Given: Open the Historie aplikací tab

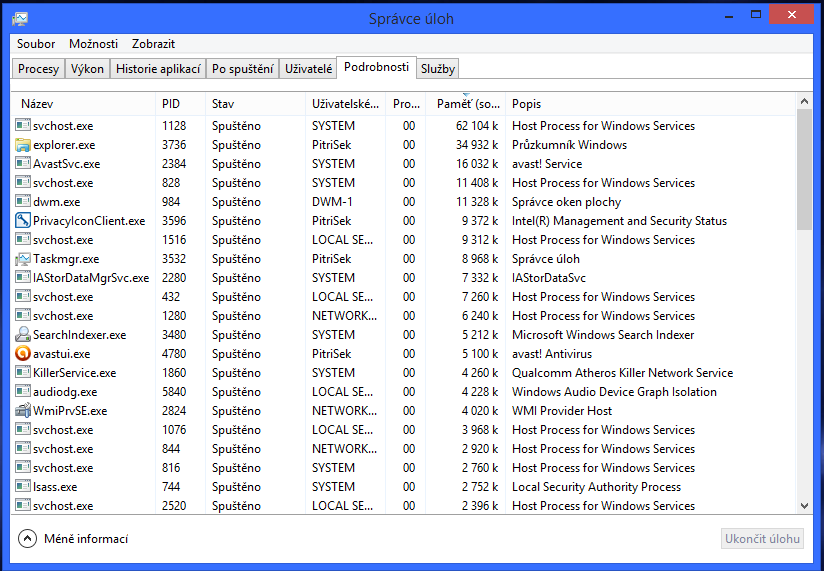Looking at the screenshot, I should [158, 69].
